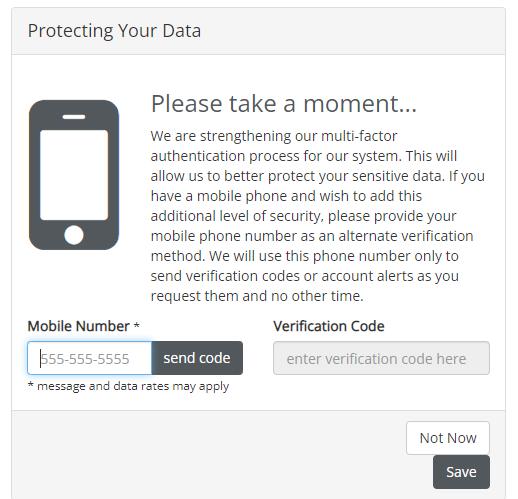
Task: Click the Protecting Your Data title
Action: [114, 31]
